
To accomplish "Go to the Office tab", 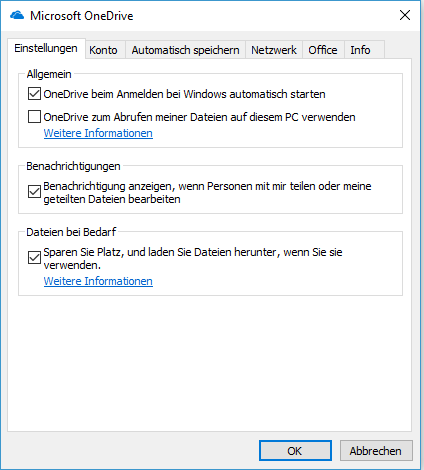I will coord(323,50).
